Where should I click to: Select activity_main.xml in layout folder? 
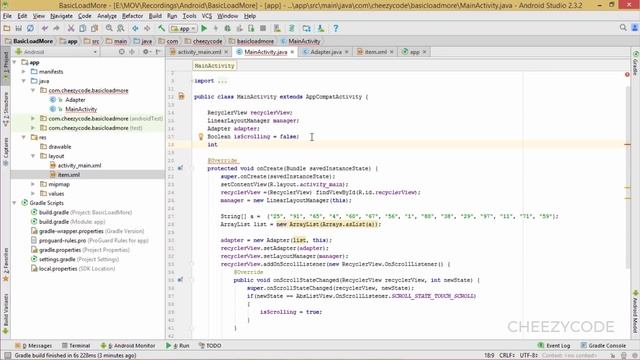(x=79, y=165)
